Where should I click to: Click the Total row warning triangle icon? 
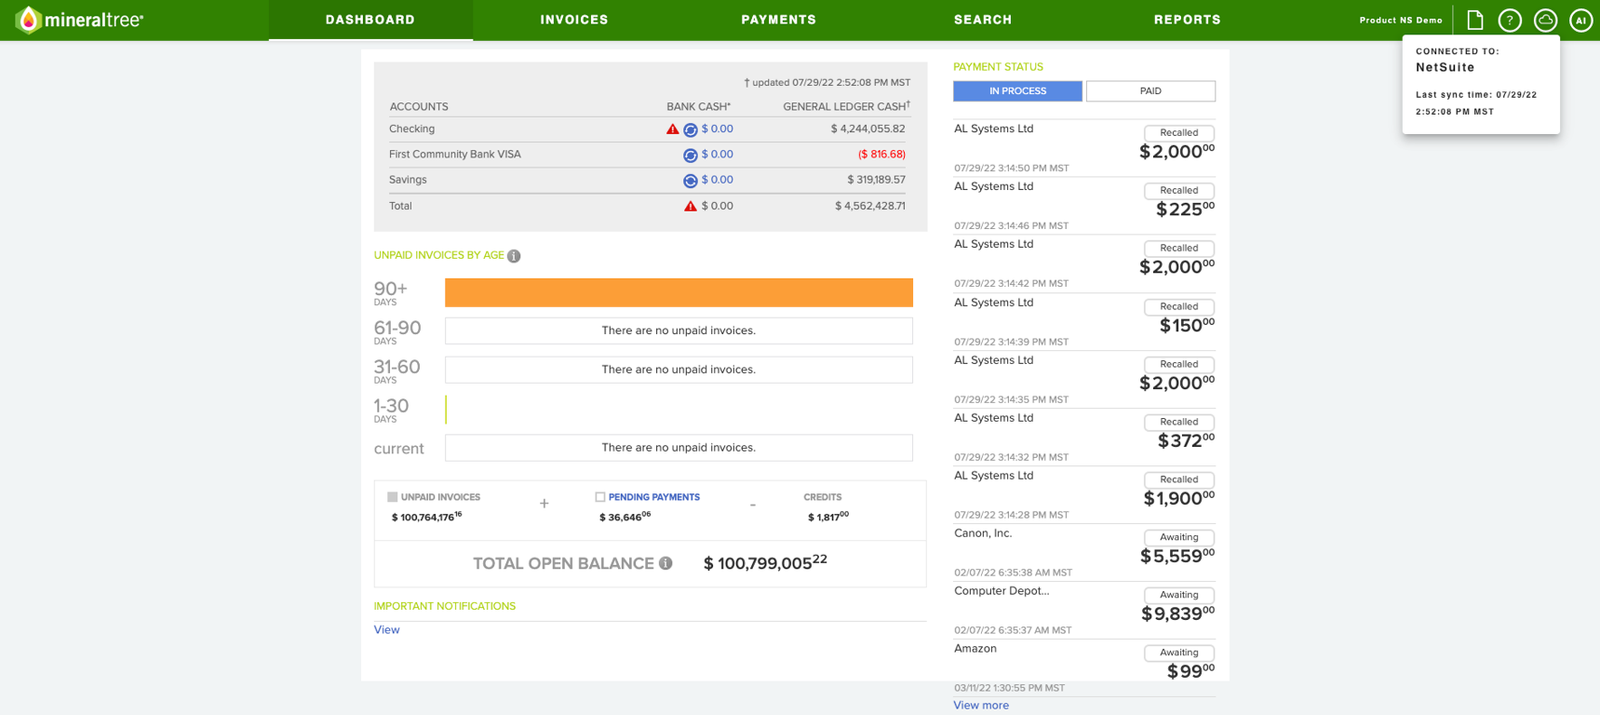click(x=690, y=206)
